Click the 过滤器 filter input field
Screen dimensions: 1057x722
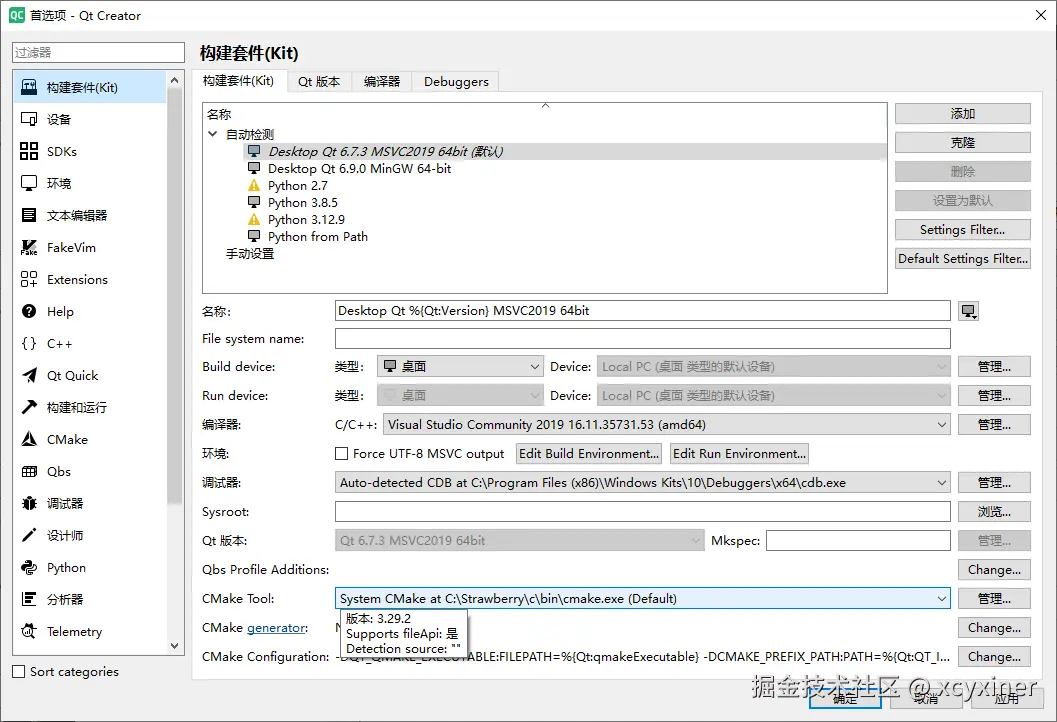98,53
